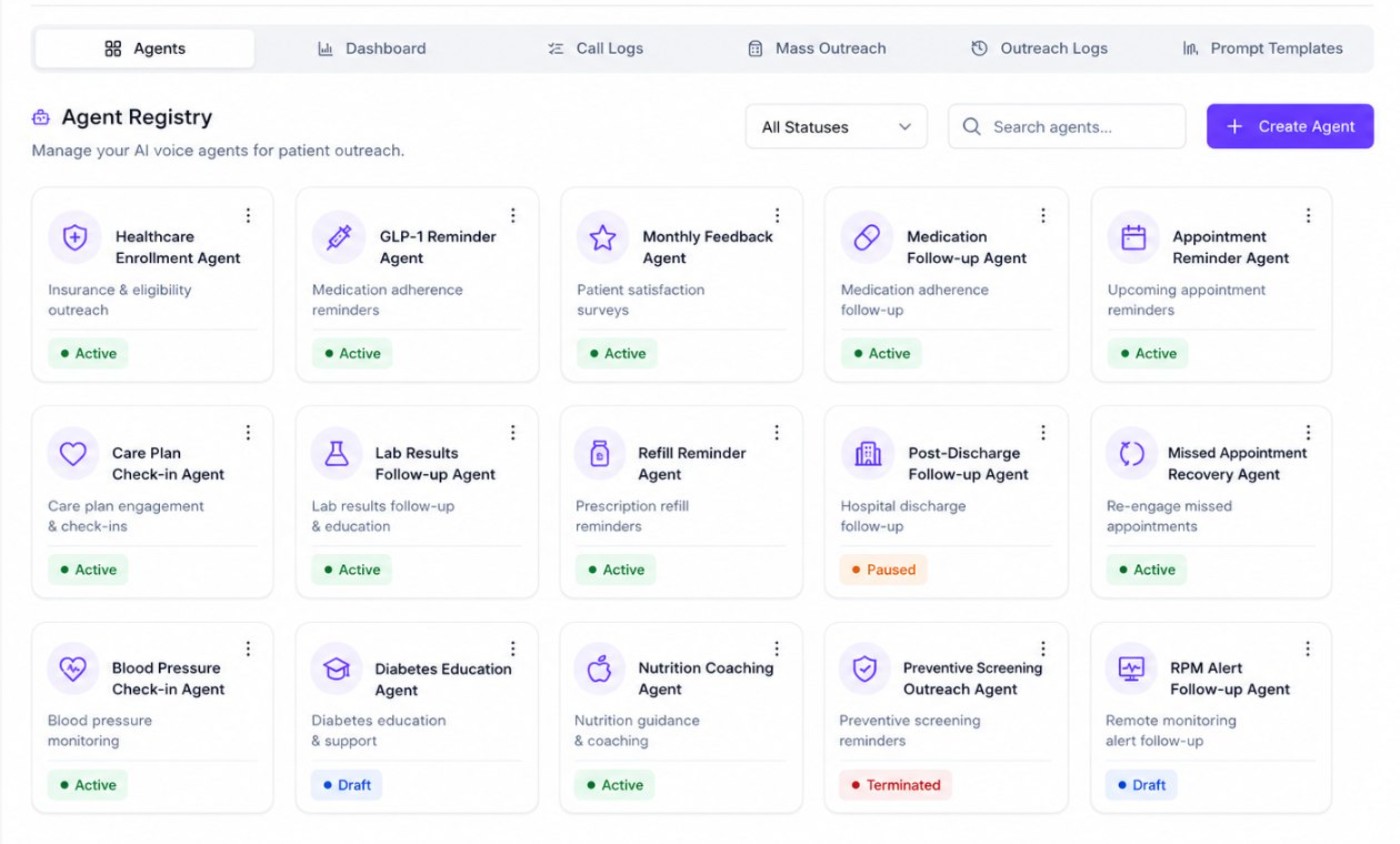This screenshot has width=1400, height=844.
Task: Click the bottle icon on Refill Reminder Agent
Action: click(600, 453)
